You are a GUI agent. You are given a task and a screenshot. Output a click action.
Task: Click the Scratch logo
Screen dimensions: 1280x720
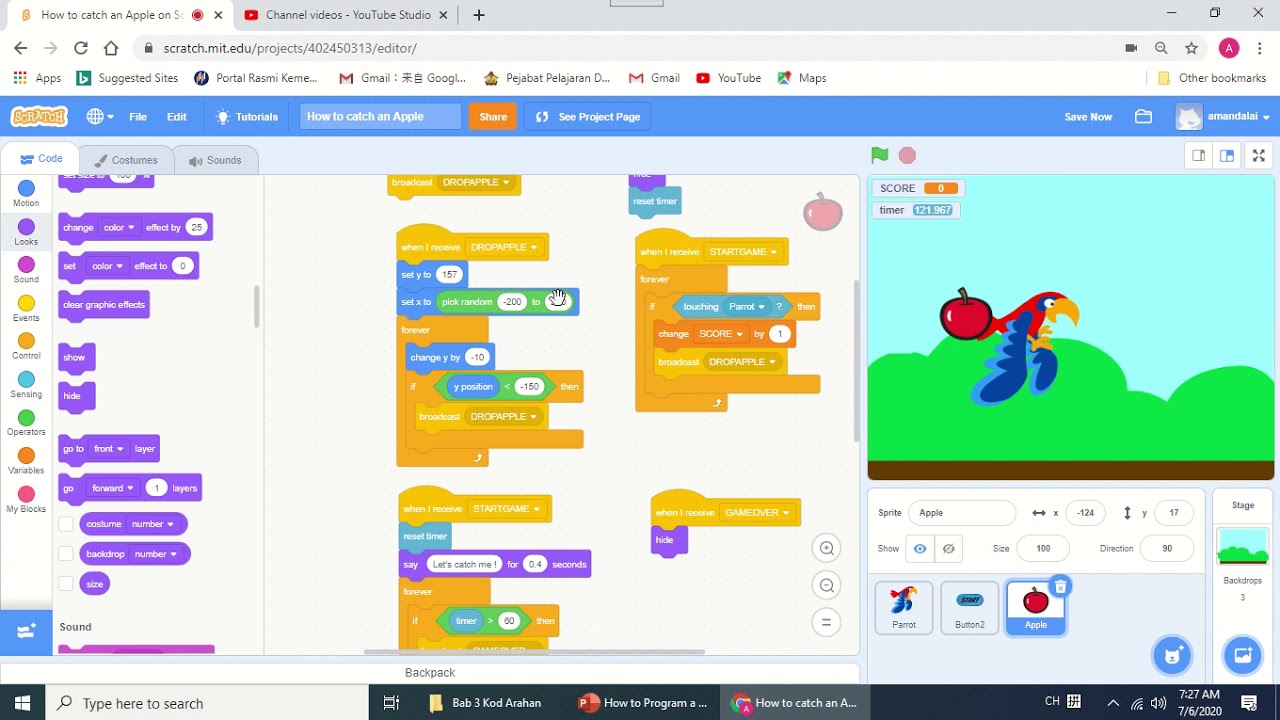(x=39, y=117)
